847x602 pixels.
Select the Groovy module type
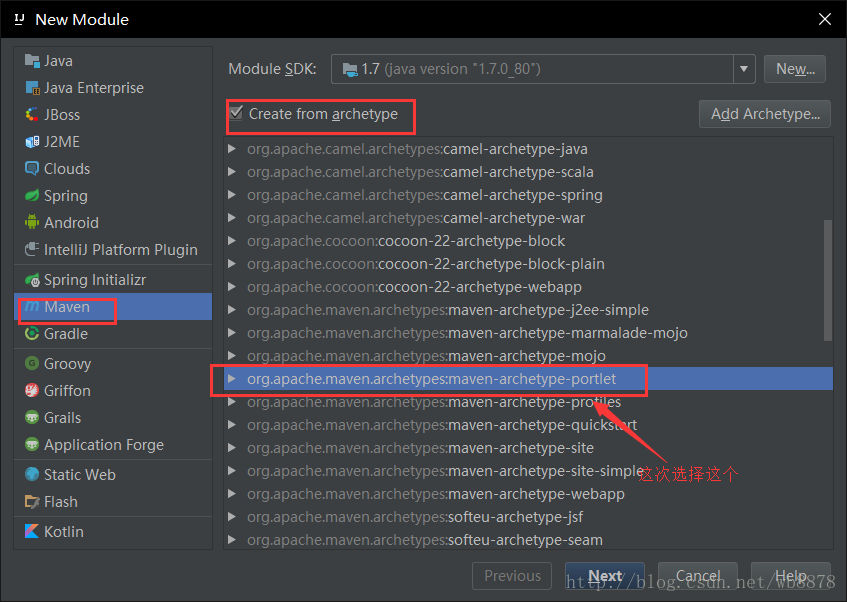tap(113, 363)
